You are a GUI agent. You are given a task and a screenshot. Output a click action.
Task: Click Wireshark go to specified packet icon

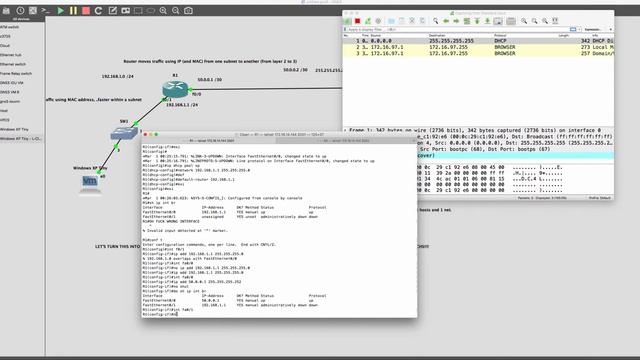[467, 21]
